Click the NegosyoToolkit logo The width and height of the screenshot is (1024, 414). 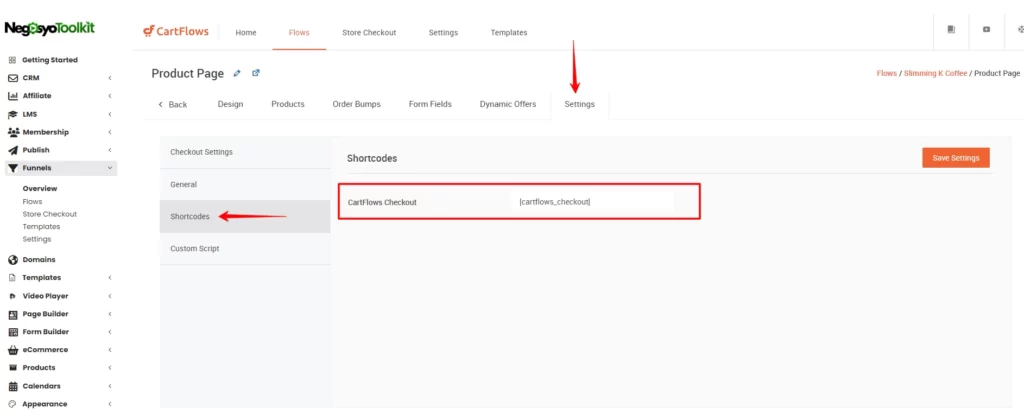click(50, 28)
